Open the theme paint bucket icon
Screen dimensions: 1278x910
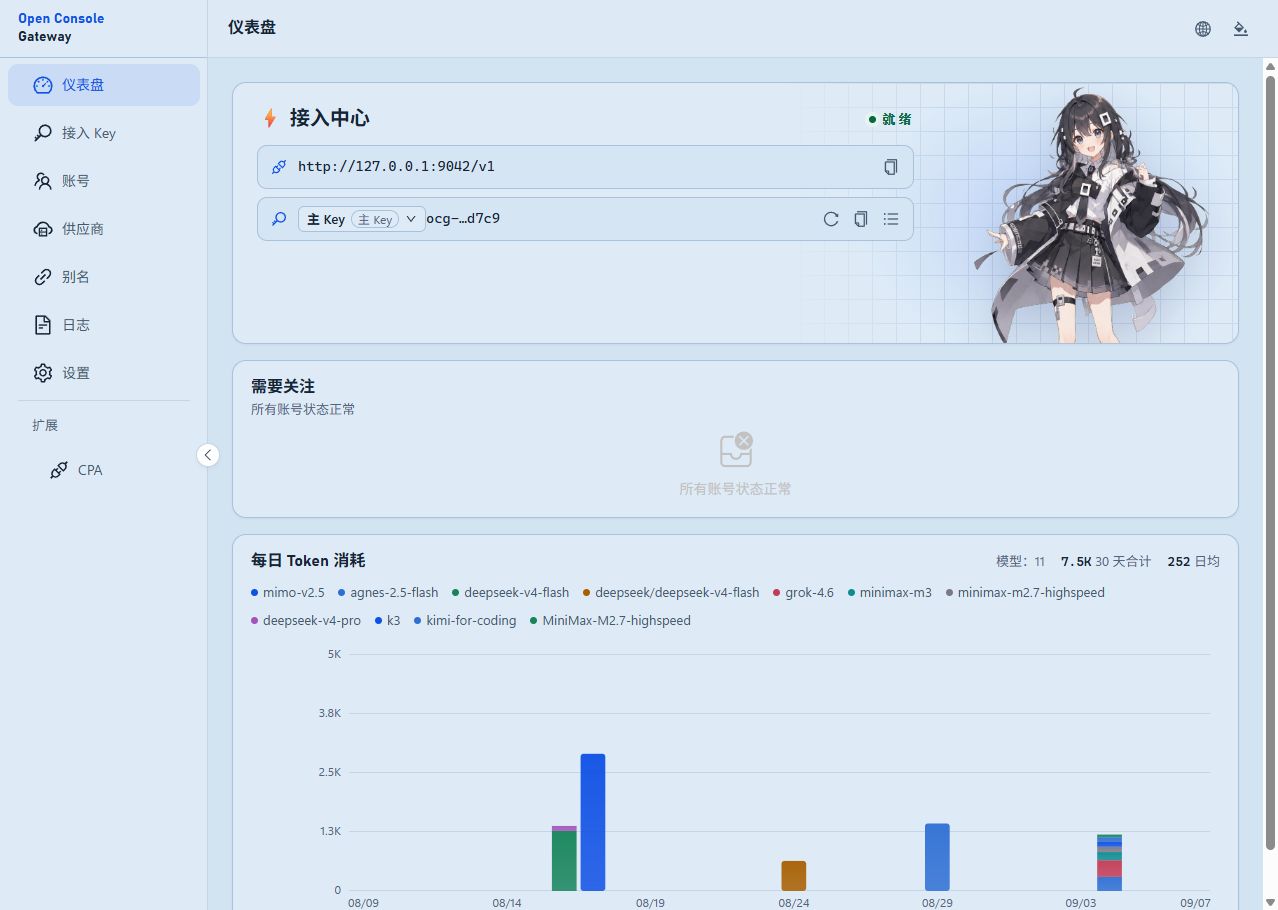(x=1241, y=29)
